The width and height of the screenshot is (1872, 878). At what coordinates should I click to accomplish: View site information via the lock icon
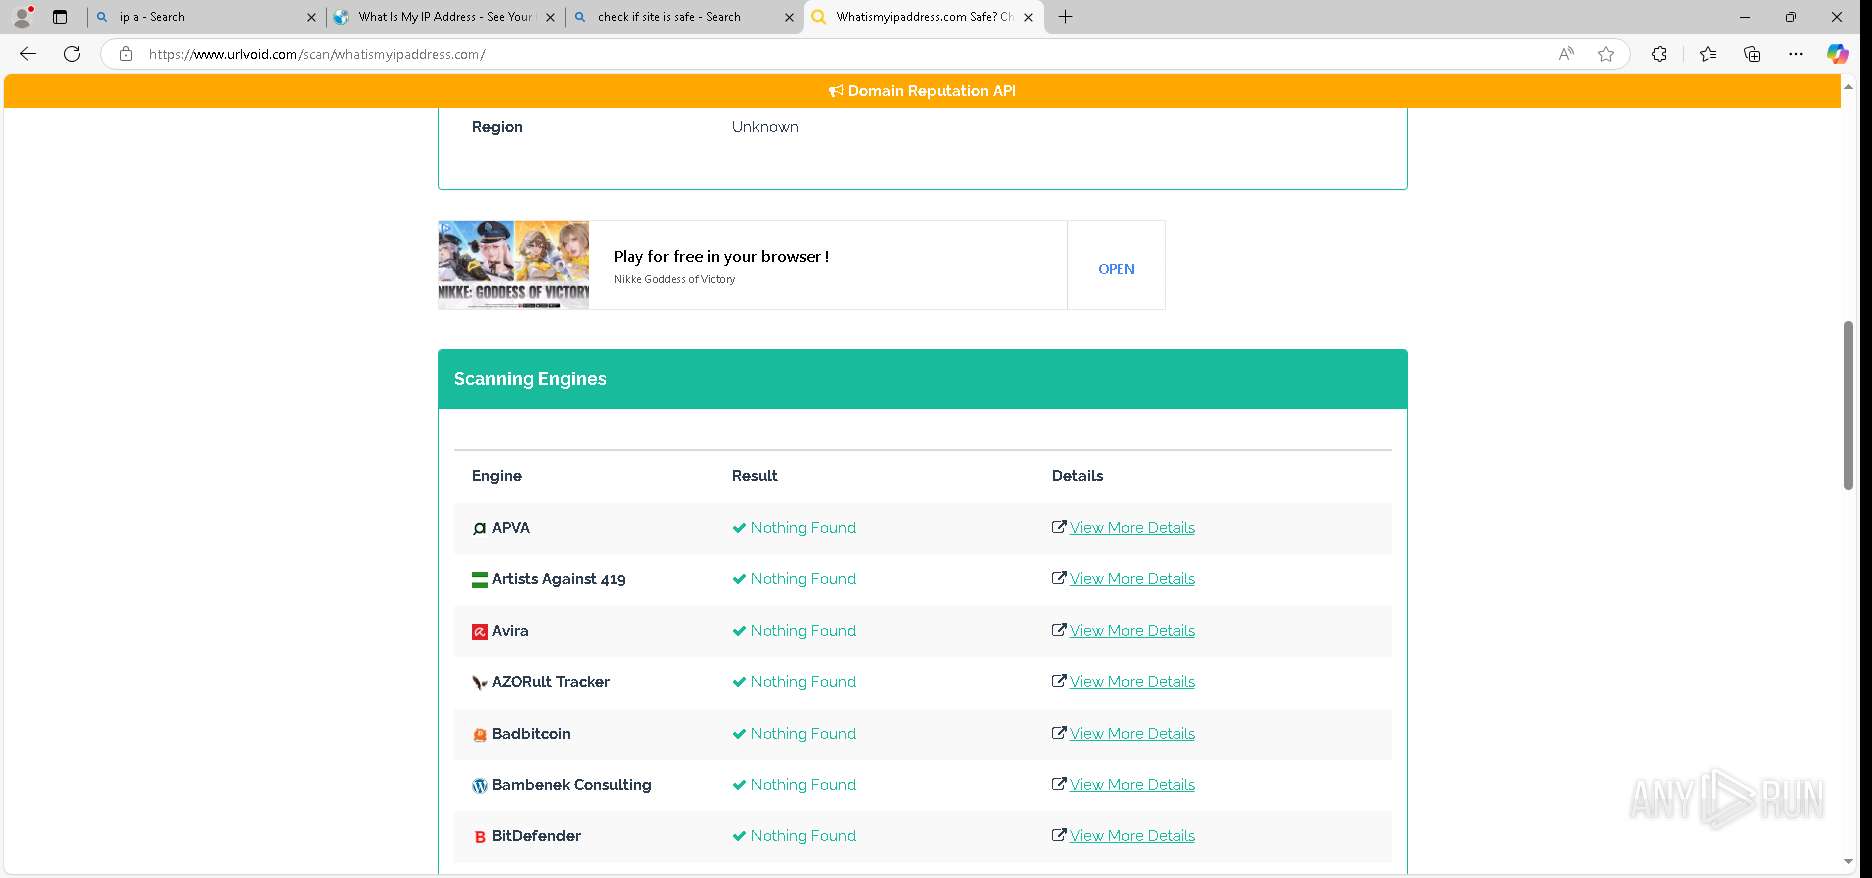tap(126, 54)
